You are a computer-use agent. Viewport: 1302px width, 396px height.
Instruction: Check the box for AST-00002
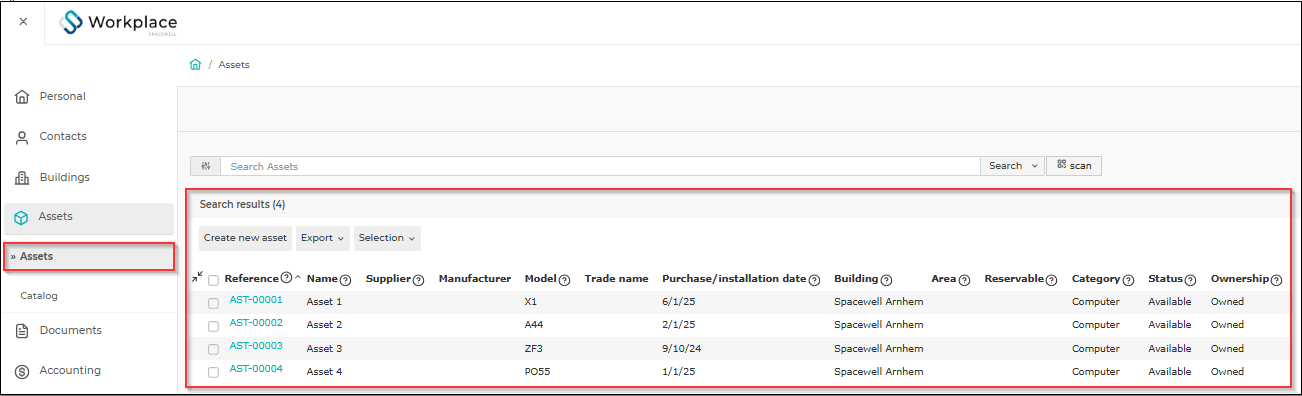(x=213, y=326)
